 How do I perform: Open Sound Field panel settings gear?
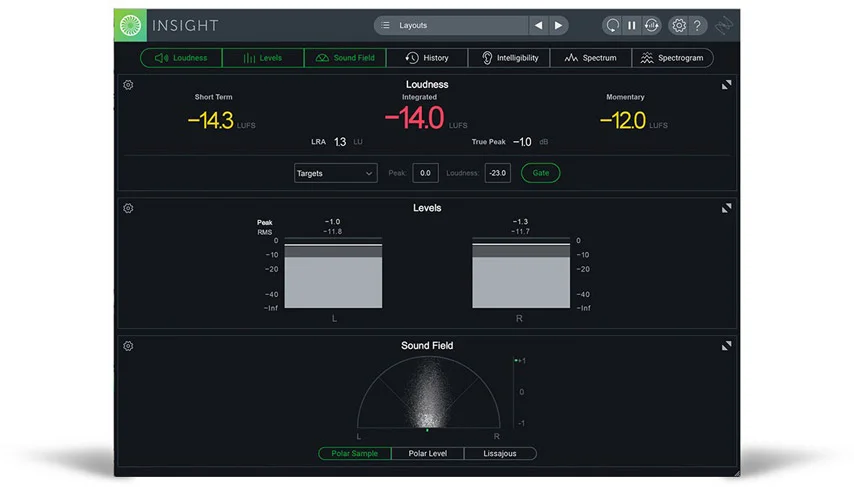128,346
